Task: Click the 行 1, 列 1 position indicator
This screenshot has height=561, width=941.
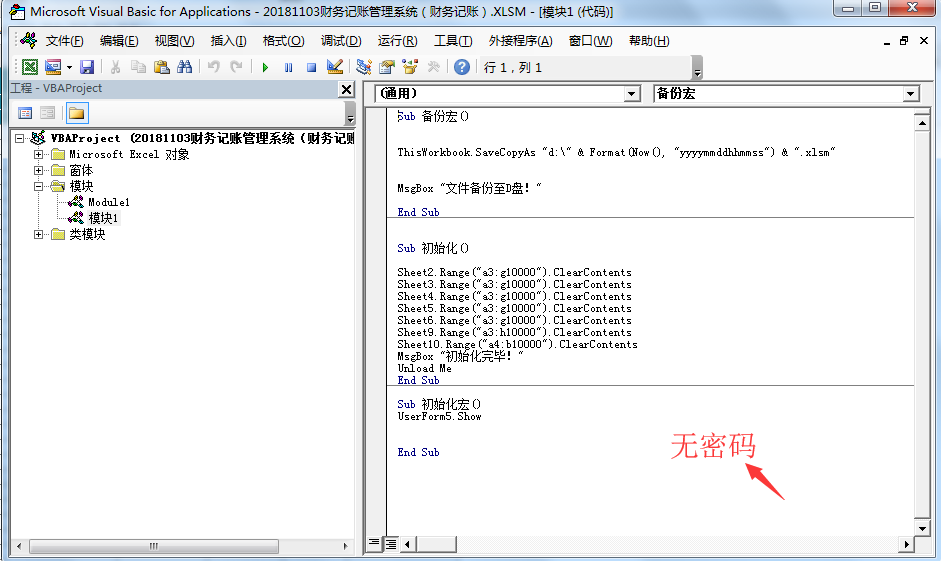Action: coord(513,67)
